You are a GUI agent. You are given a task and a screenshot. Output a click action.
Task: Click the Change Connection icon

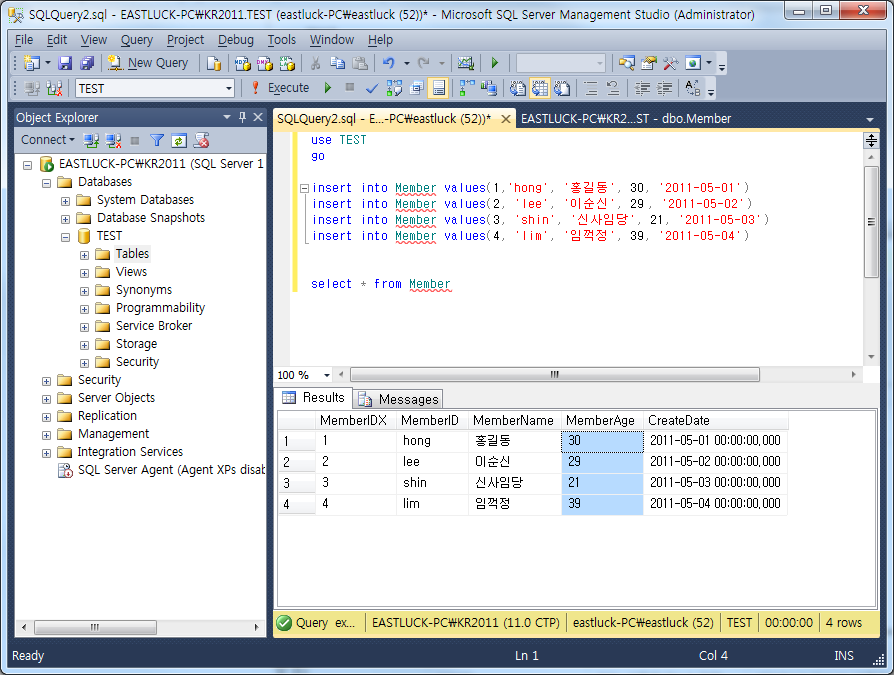(54, 88)
